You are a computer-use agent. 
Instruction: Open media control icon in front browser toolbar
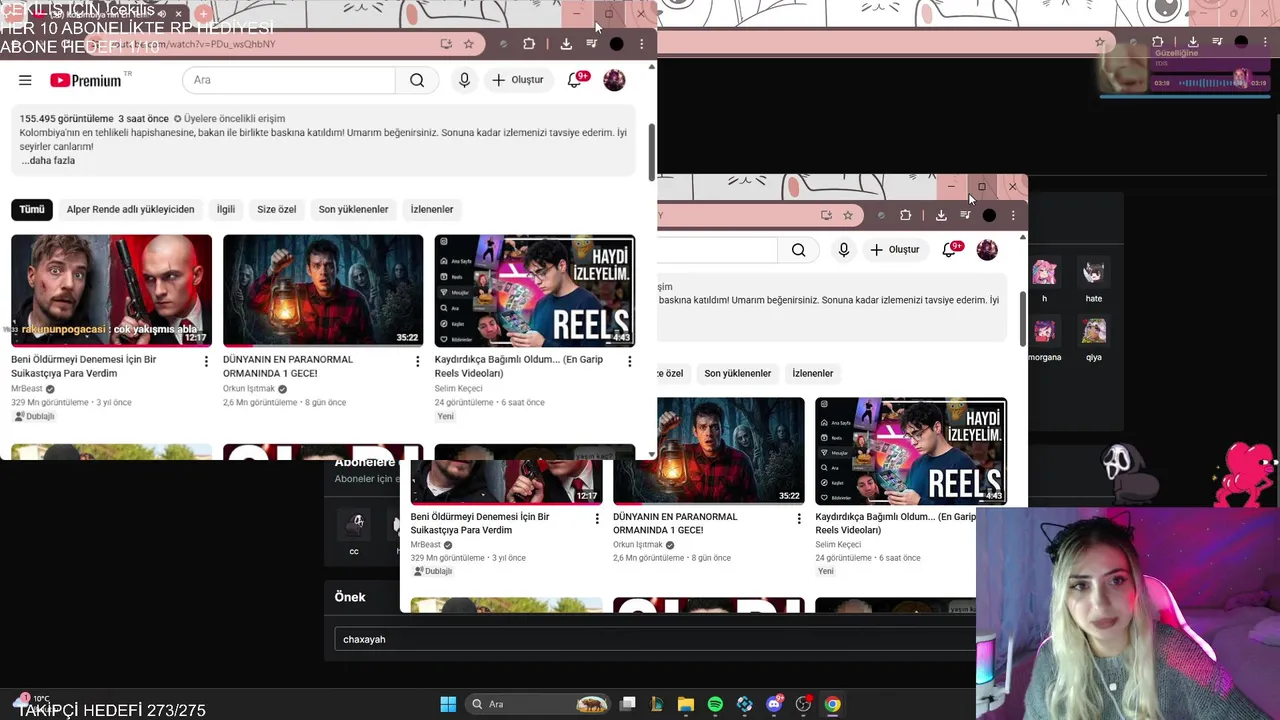[x=591, y=44]
